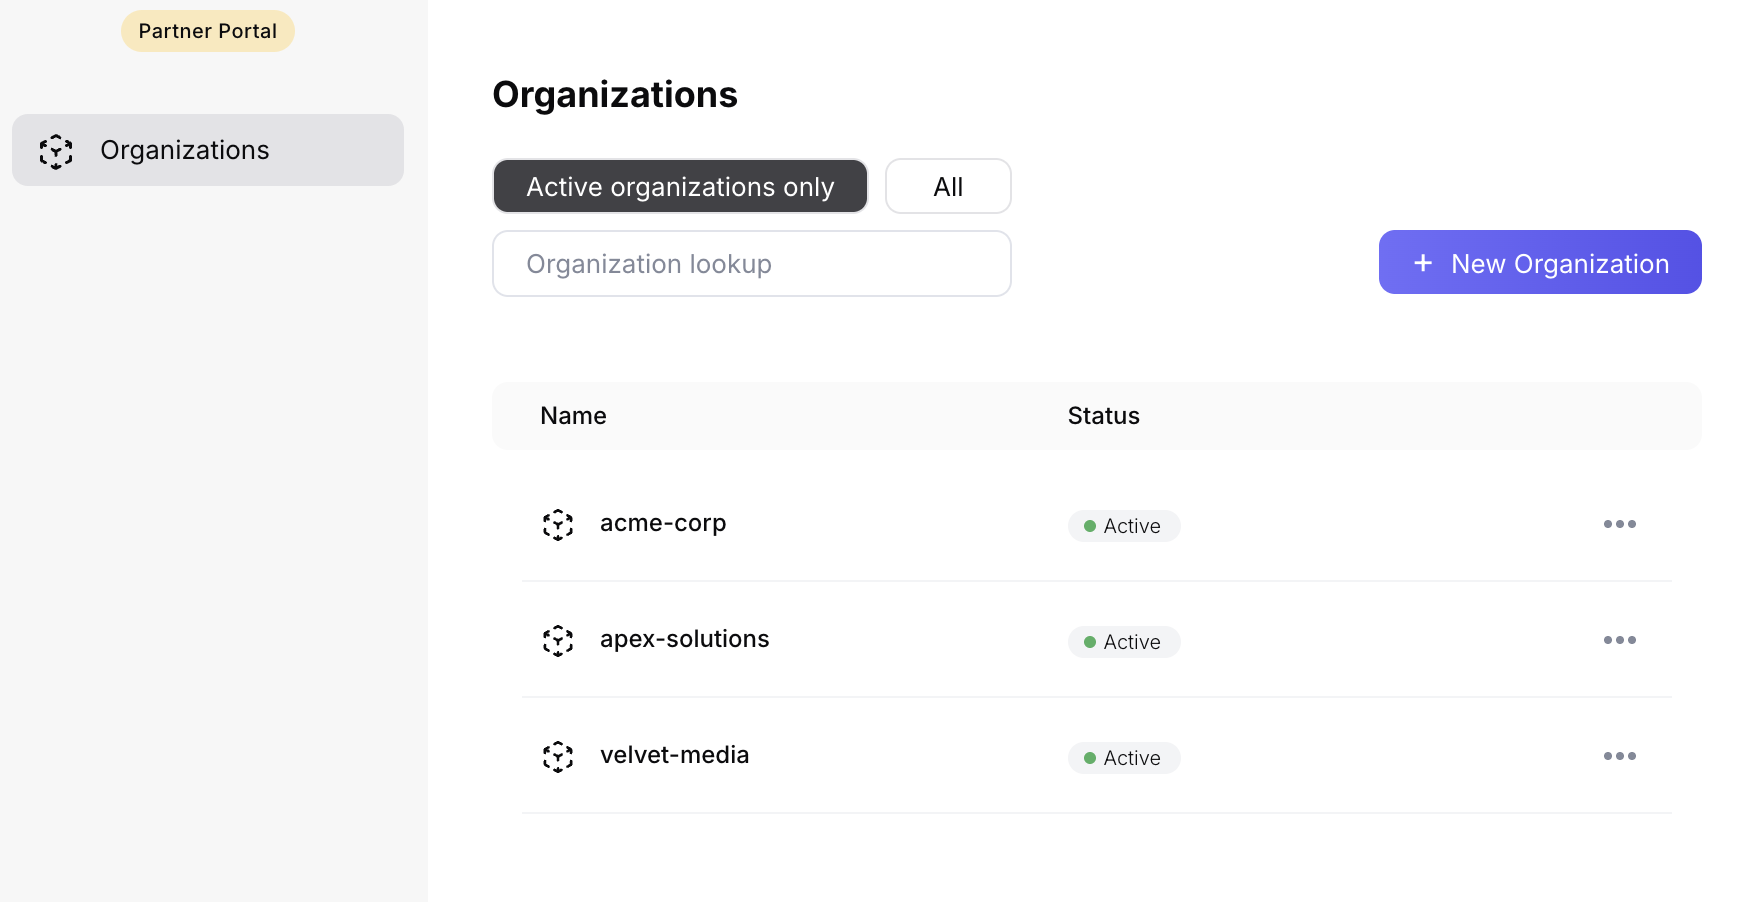This screenshot has height=902, width=1752.
Task: Click the acme-corp organization icon
Action: point(557,525)
